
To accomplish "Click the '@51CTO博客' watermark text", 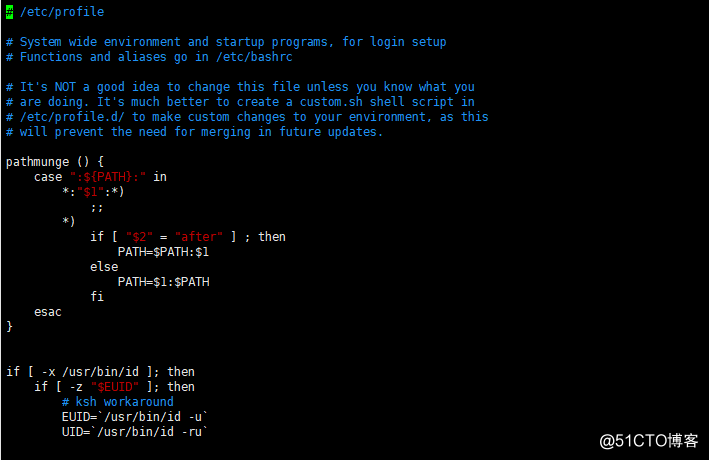I will point(648,441).
